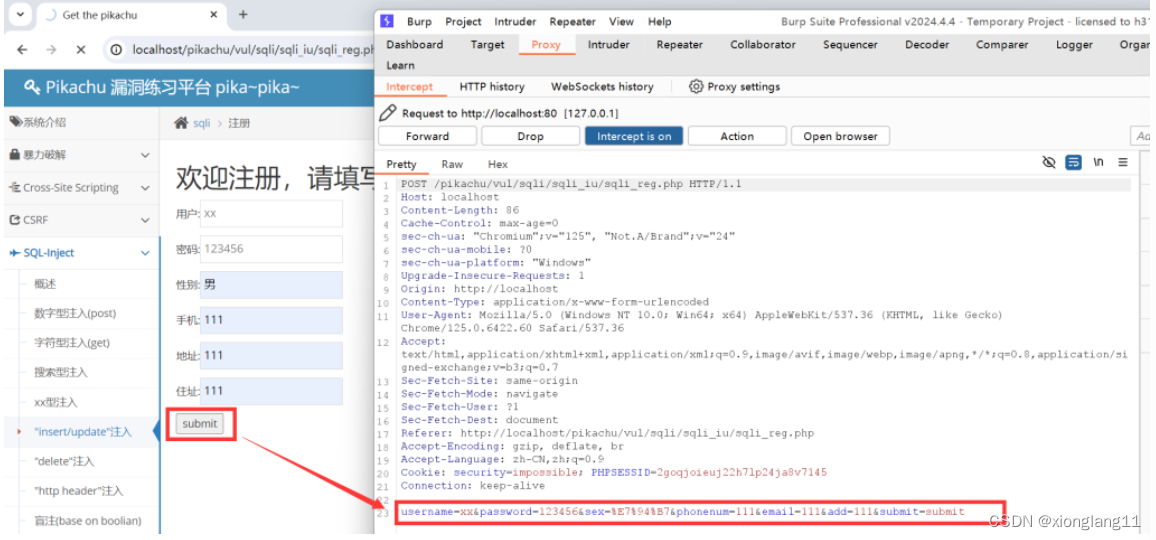Switch to the Logger tab
Screen dimensions: 1156x540
click(1074, 45)
